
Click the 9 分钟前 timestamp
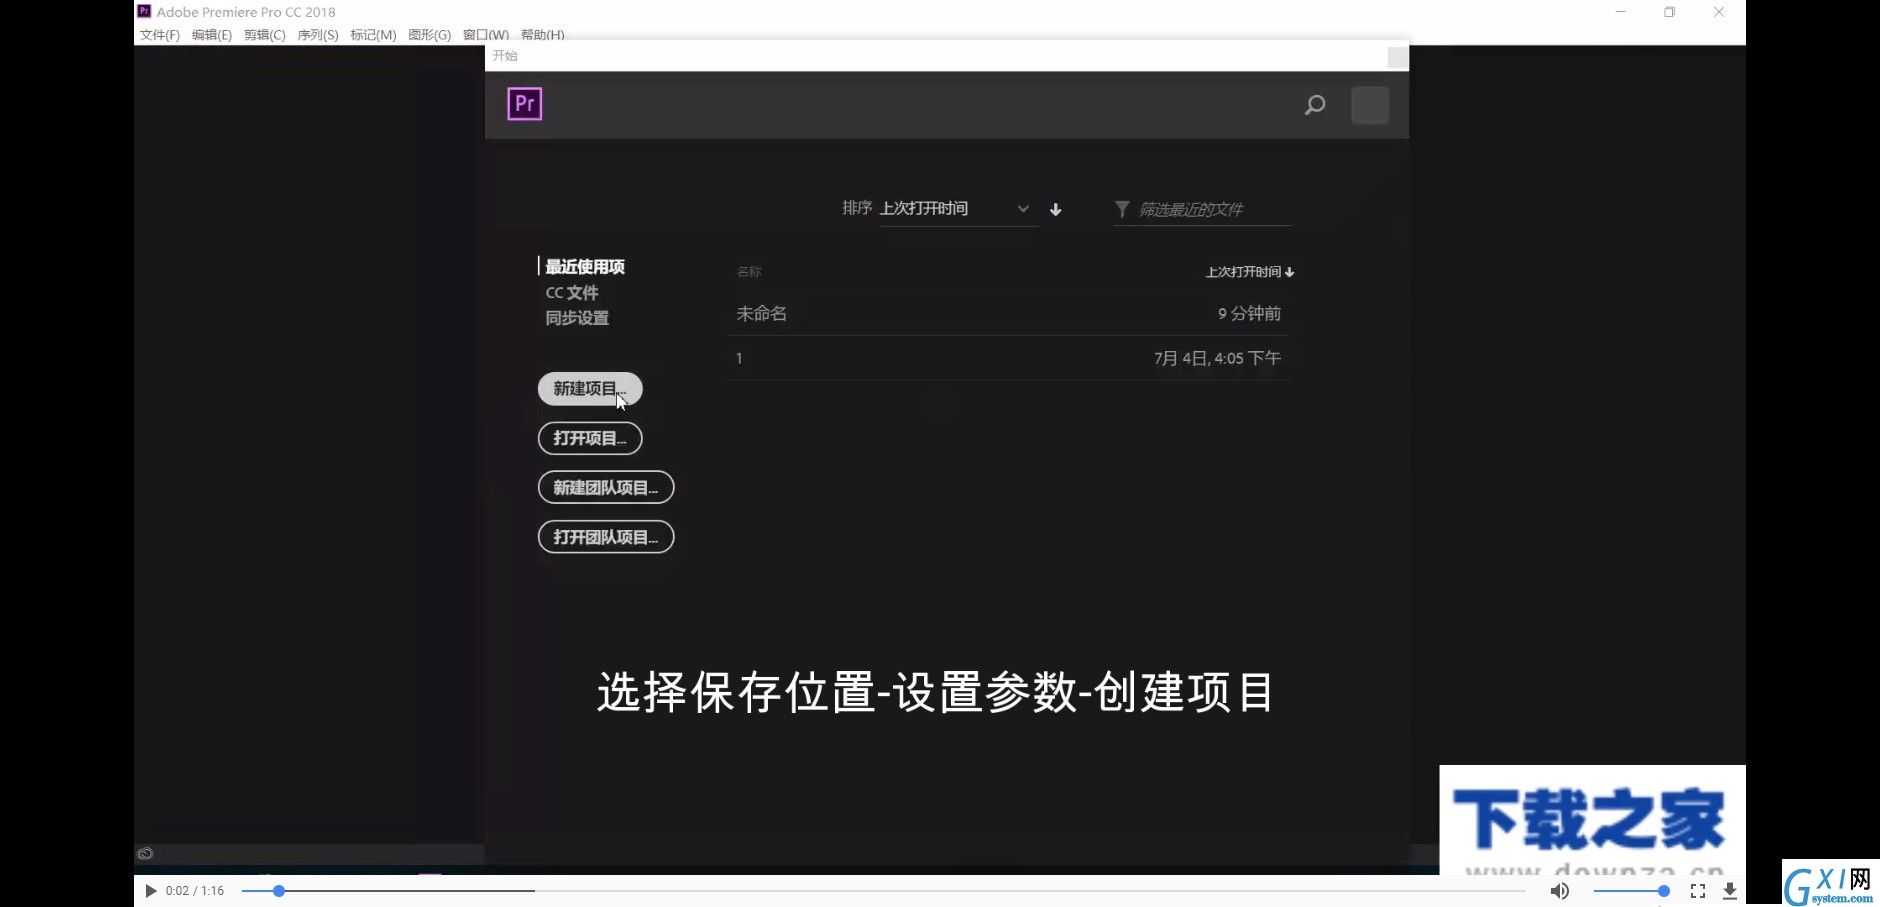click(x=1249, y=314)
